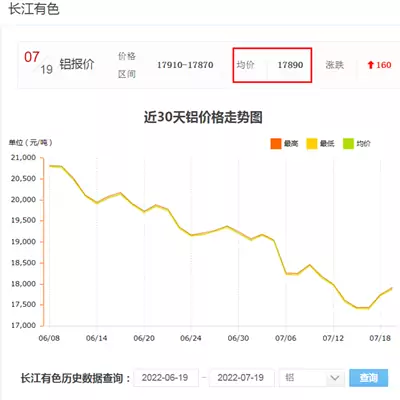Click the 单位（元/吨） unit label
The width and height of the screenshot is (400, 400).
[31, 143]
